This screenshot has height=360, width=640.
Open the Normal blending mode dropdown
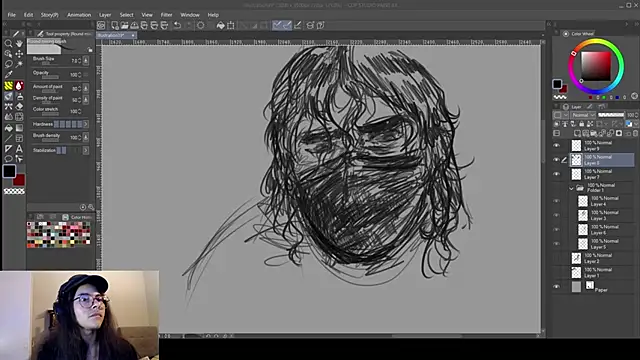pyautogui.click(x=582, y=115)
